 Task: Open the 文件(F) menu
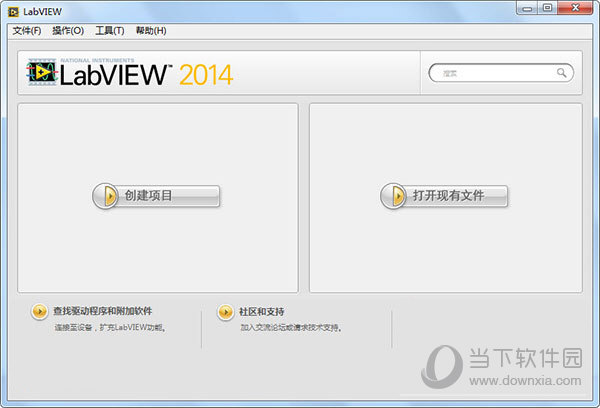(x=27, y=31)
